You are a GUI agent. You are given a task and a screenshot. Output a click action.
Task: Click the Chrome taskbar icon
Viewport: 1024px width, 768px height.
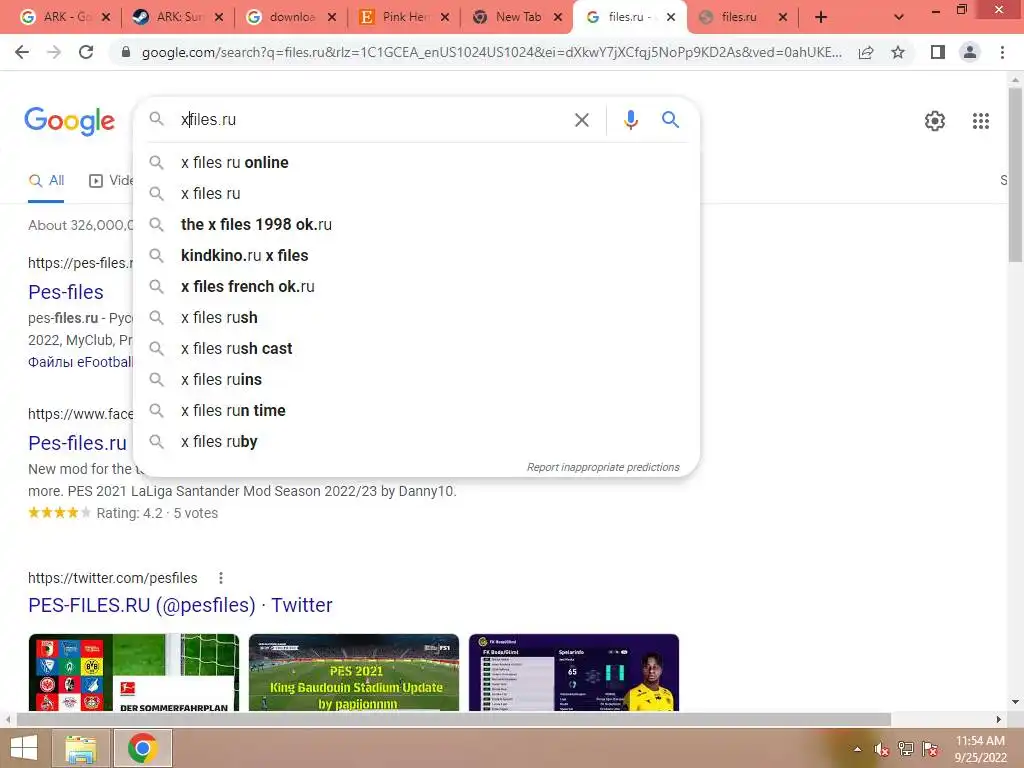point(142,748)
